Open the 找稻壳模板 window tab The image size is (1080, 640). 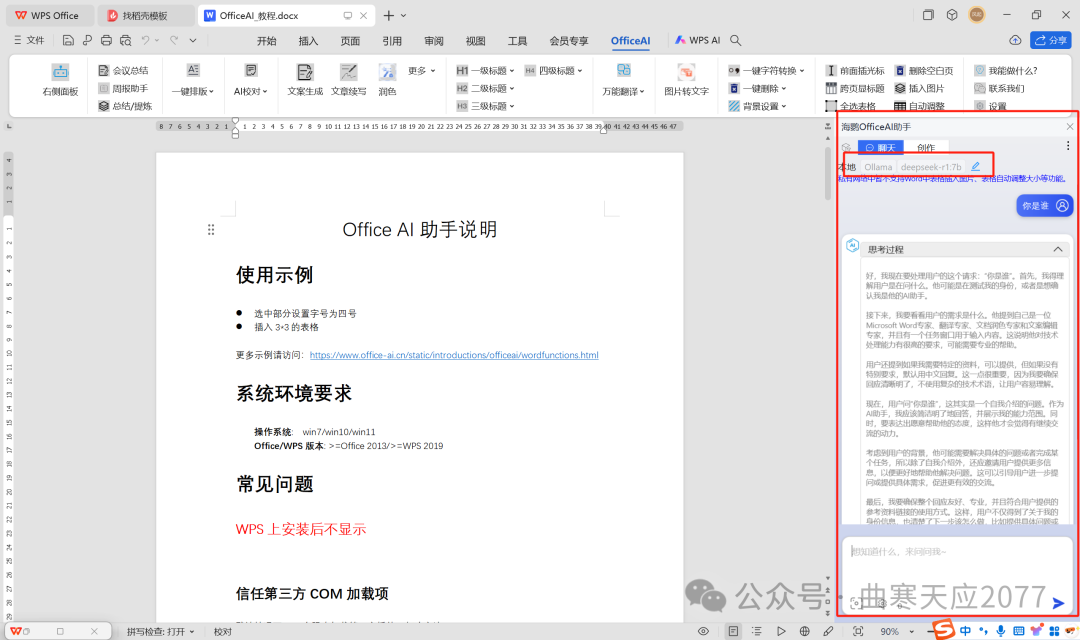coord(145,15)
